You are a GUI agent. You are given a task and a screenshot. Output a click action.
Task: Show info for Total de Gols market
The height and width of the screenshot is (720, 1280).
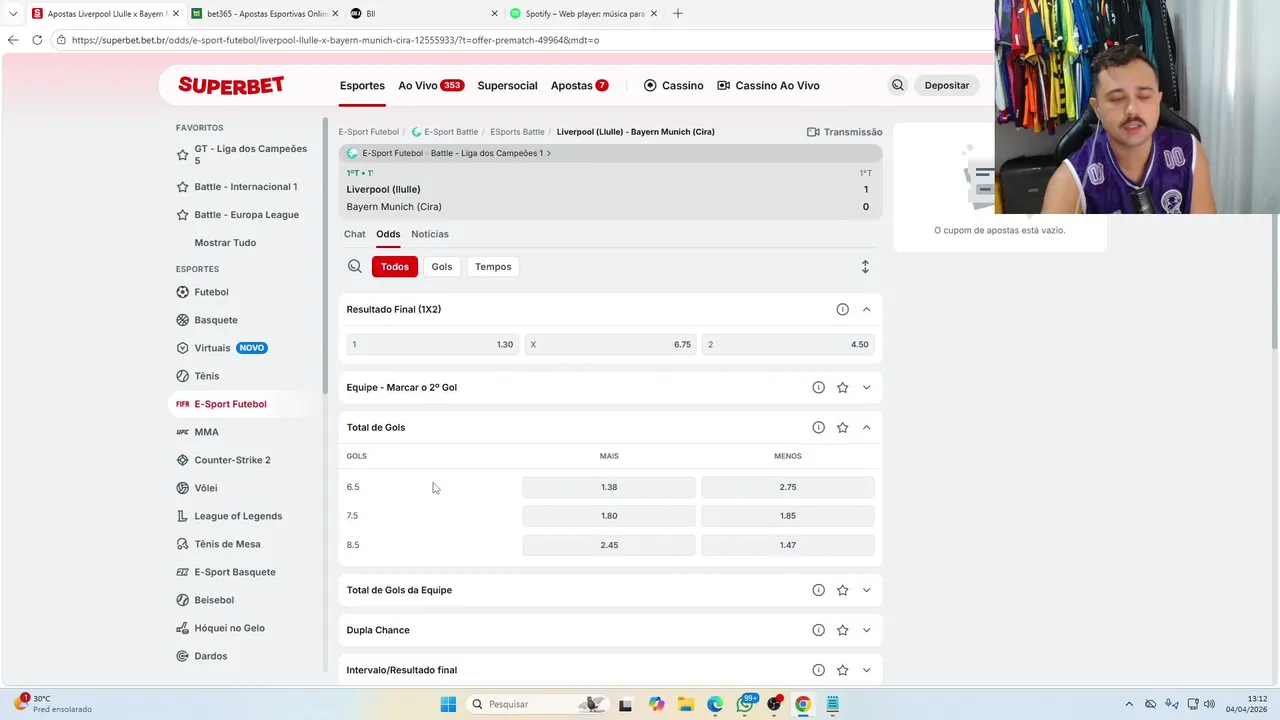(x=818, y=427)
